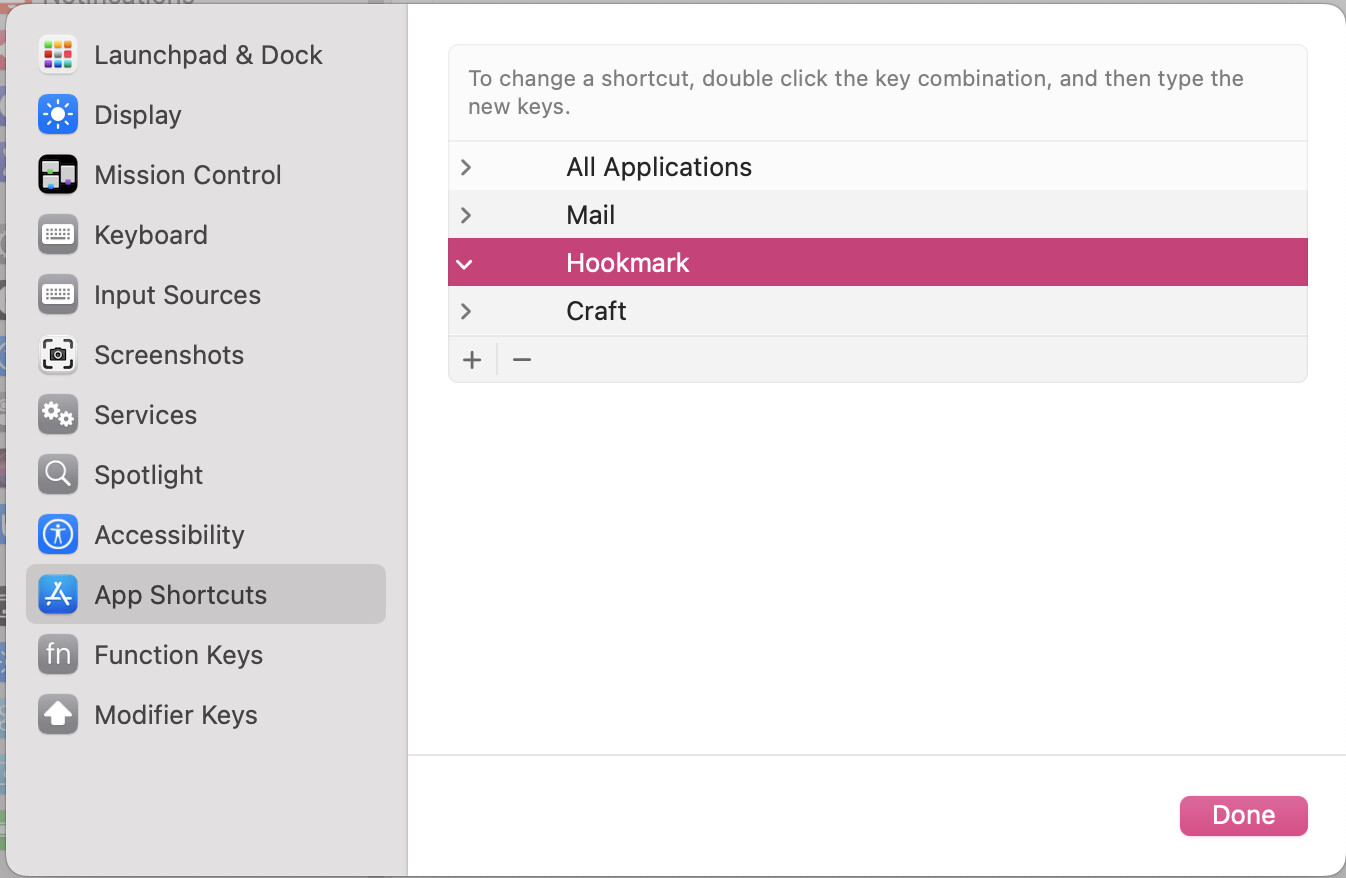Click the Display sun icon

[x=58, y=115]
